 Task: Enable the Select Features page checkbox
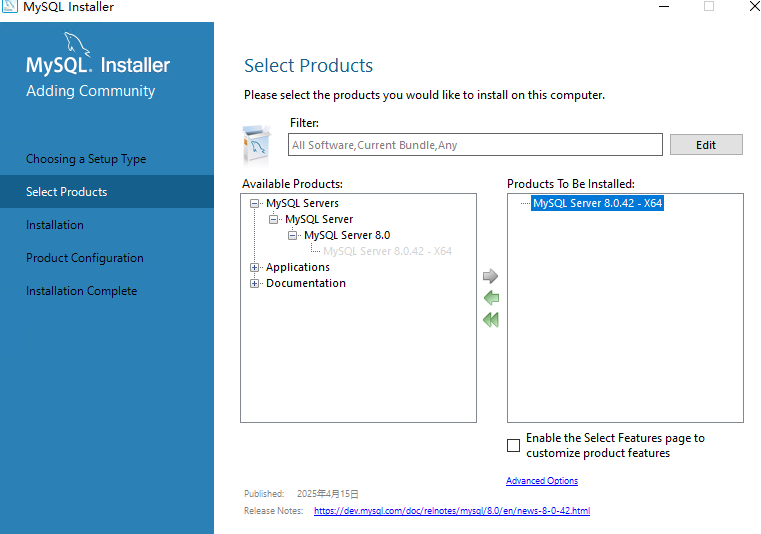click(513, 445)
